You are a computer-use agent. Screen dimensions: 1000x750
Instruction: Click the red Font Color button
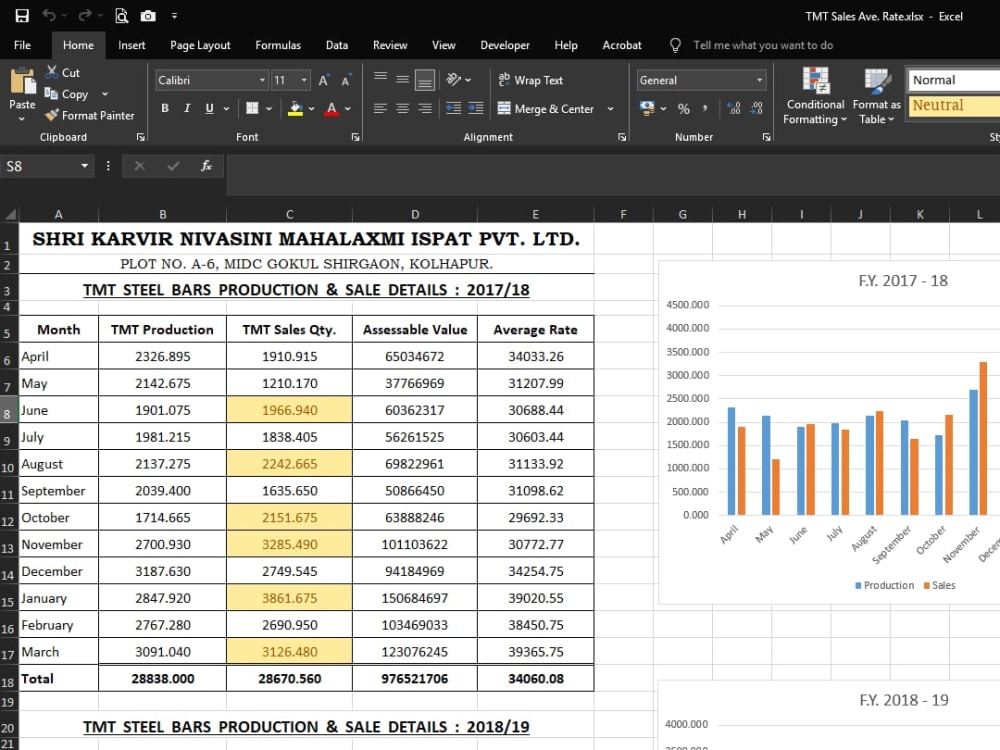click(331, 108)
